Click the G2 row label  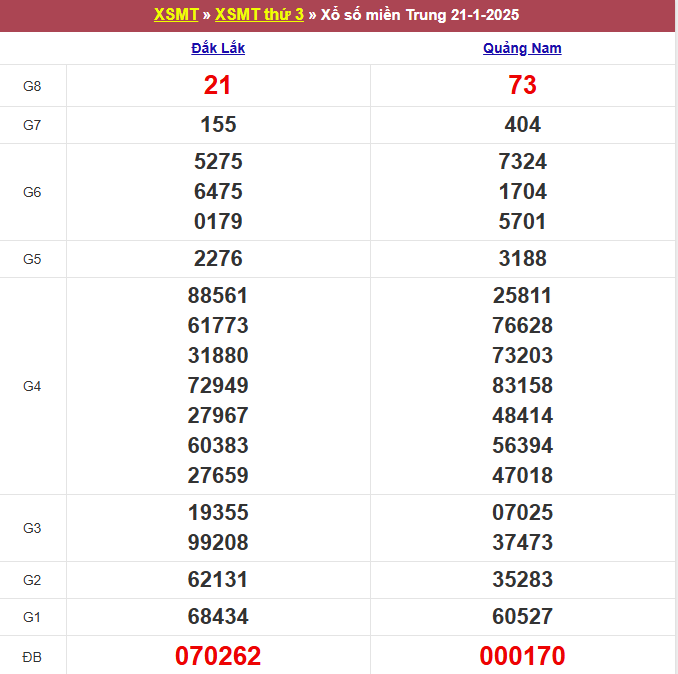(32, 580)
